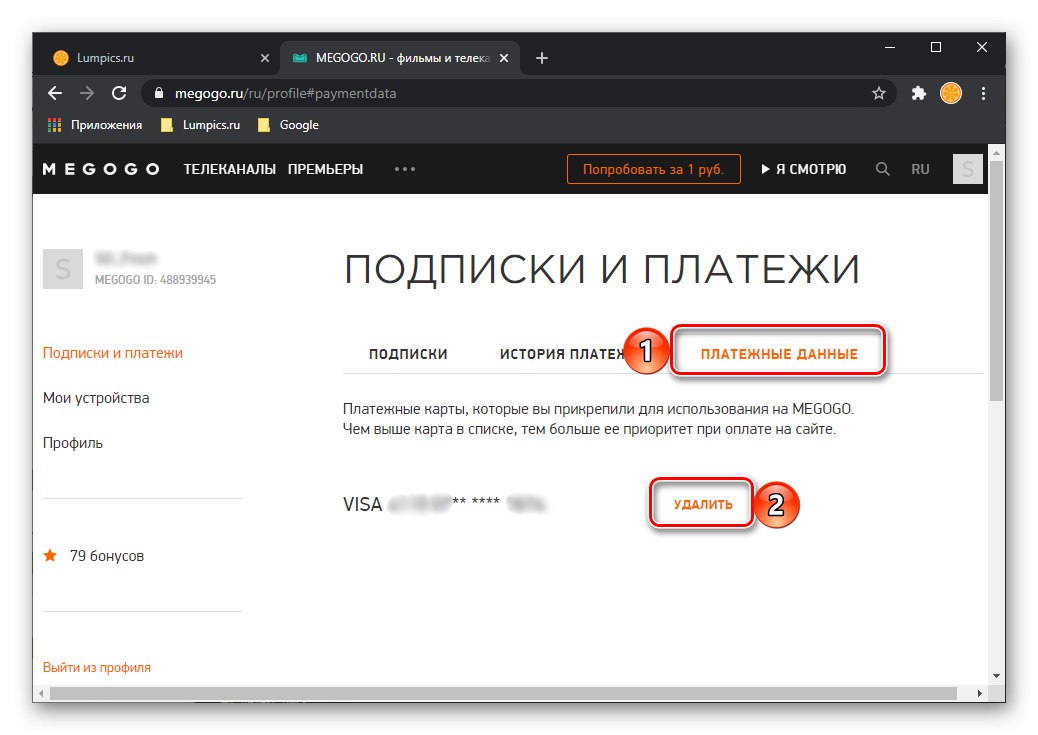Viewport: 1038px width, 735px height.
Task: Click the vertical scrollbar thumb
Action: coord(996,281)
